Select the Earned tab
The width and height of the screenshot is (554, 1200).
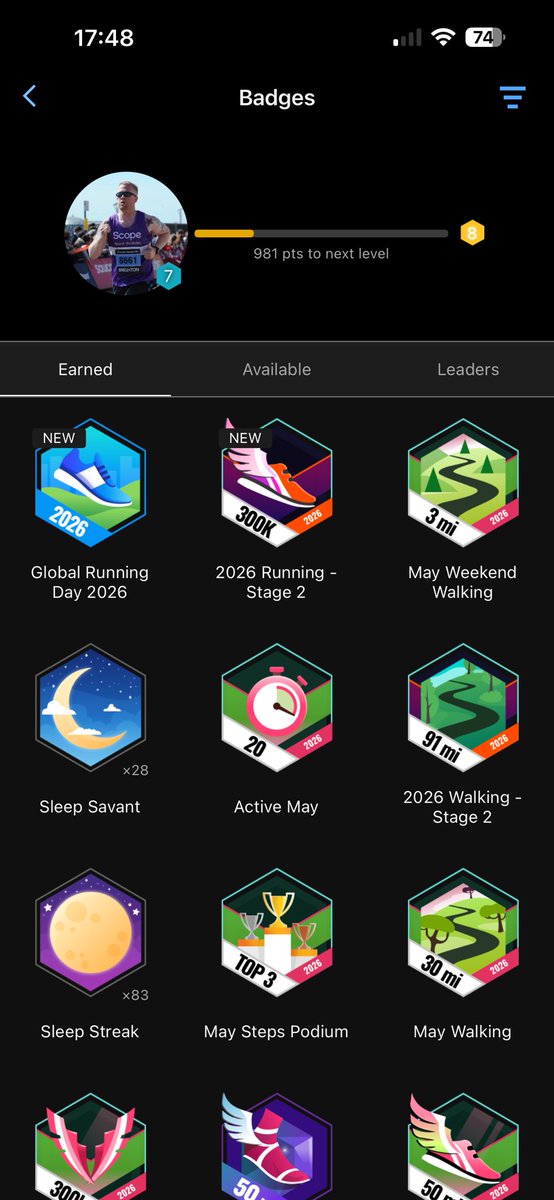point(85,369)
